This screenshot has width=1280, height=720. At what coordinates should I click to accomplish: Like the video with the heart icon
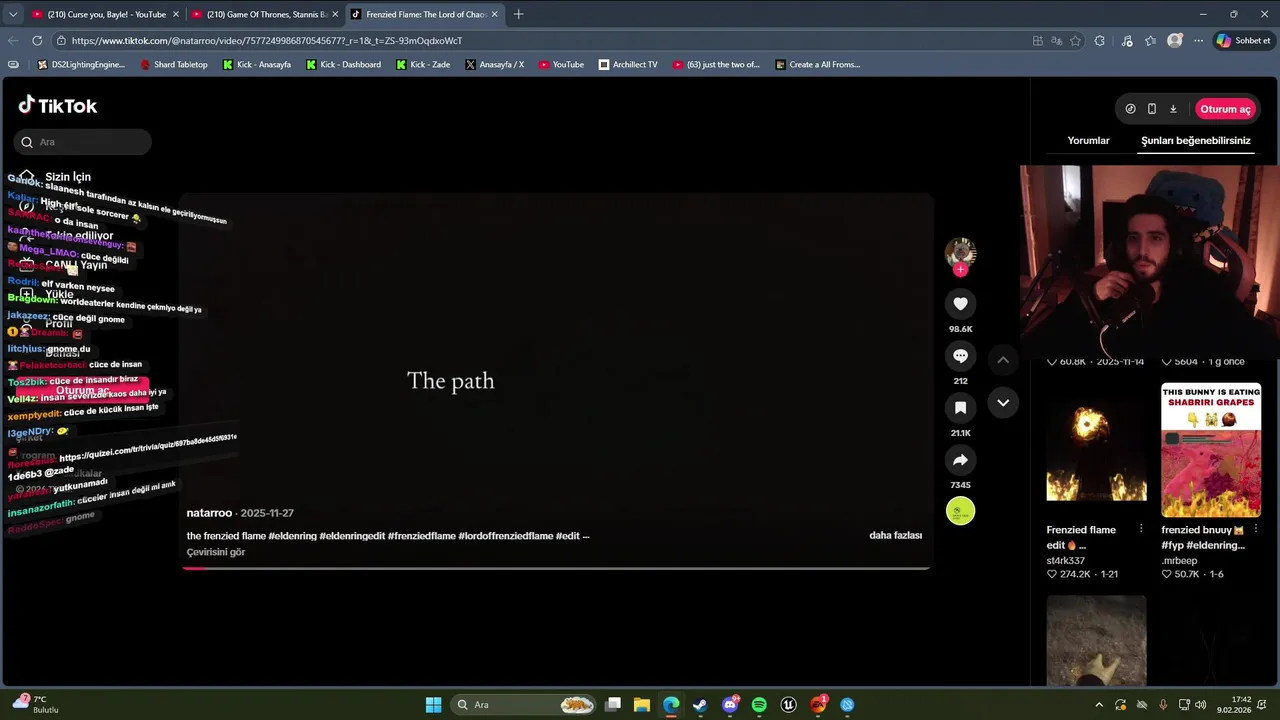point(960,304)
